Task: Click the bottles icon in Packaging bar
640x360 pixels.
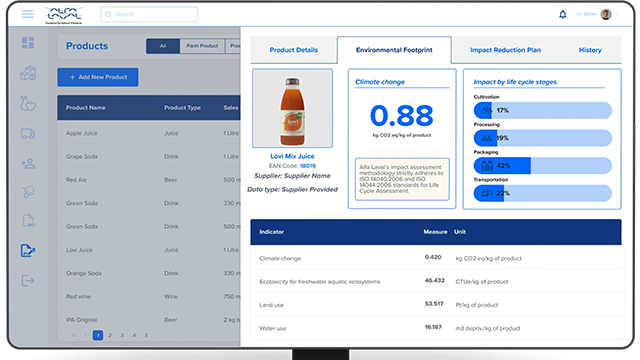Action: (x=487, y=166)
